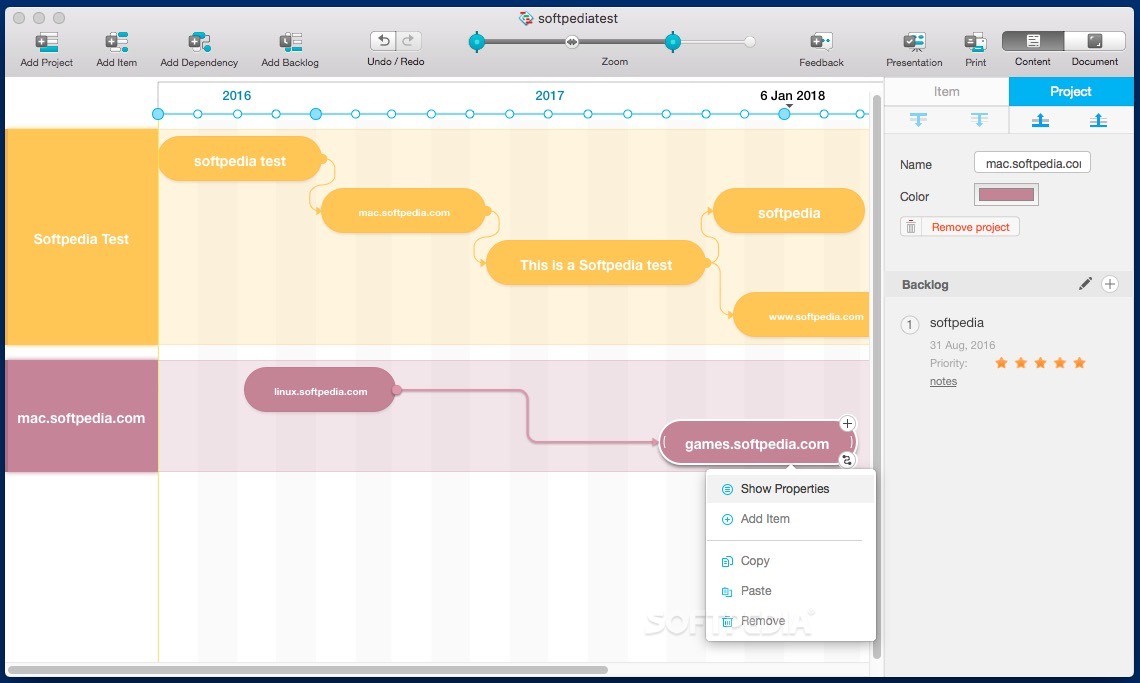This screenshot has width=1140, height=683.
Task: Select the Project tab
Action: 1070,91
